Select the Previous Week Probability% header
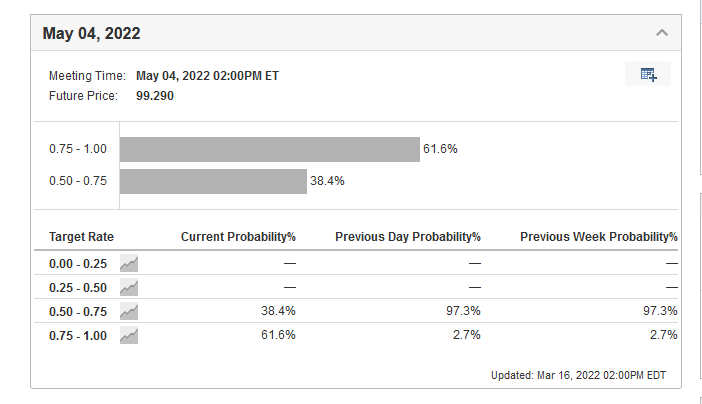Screen dimensions: 702x404 598,237
